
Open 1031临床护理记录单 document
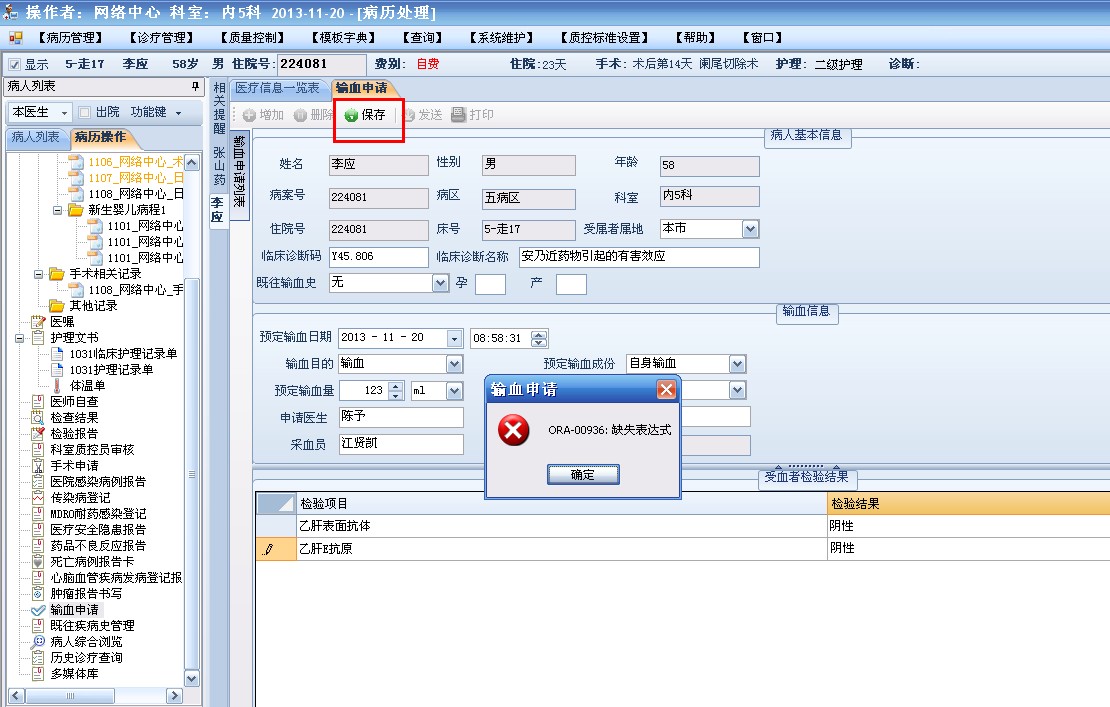[122, 353]
